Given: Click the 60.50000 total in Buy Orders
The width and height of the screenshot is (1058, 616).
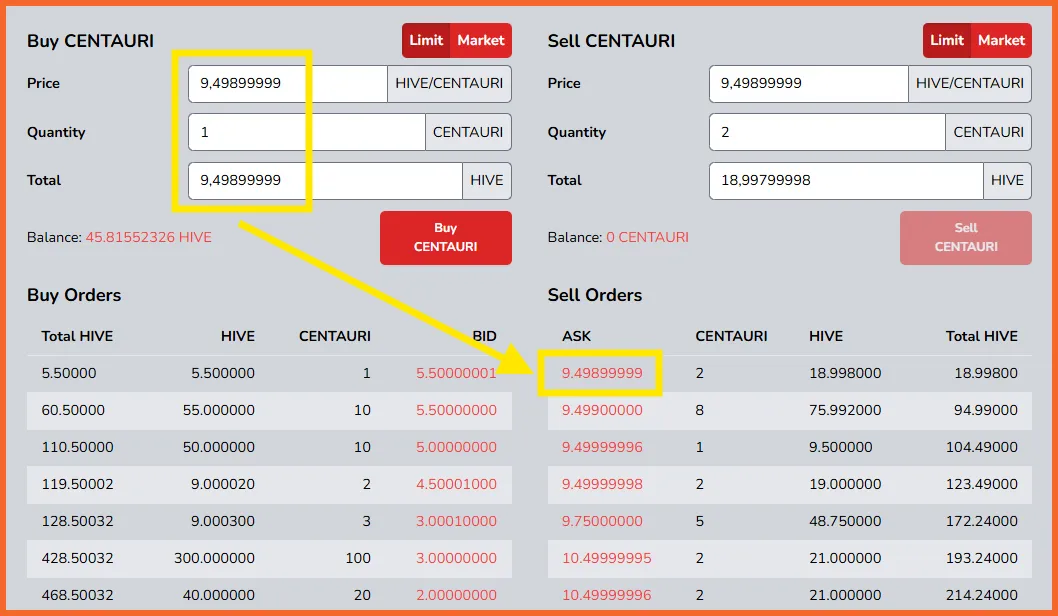Looking at the screenshot, I should [73, 410].
